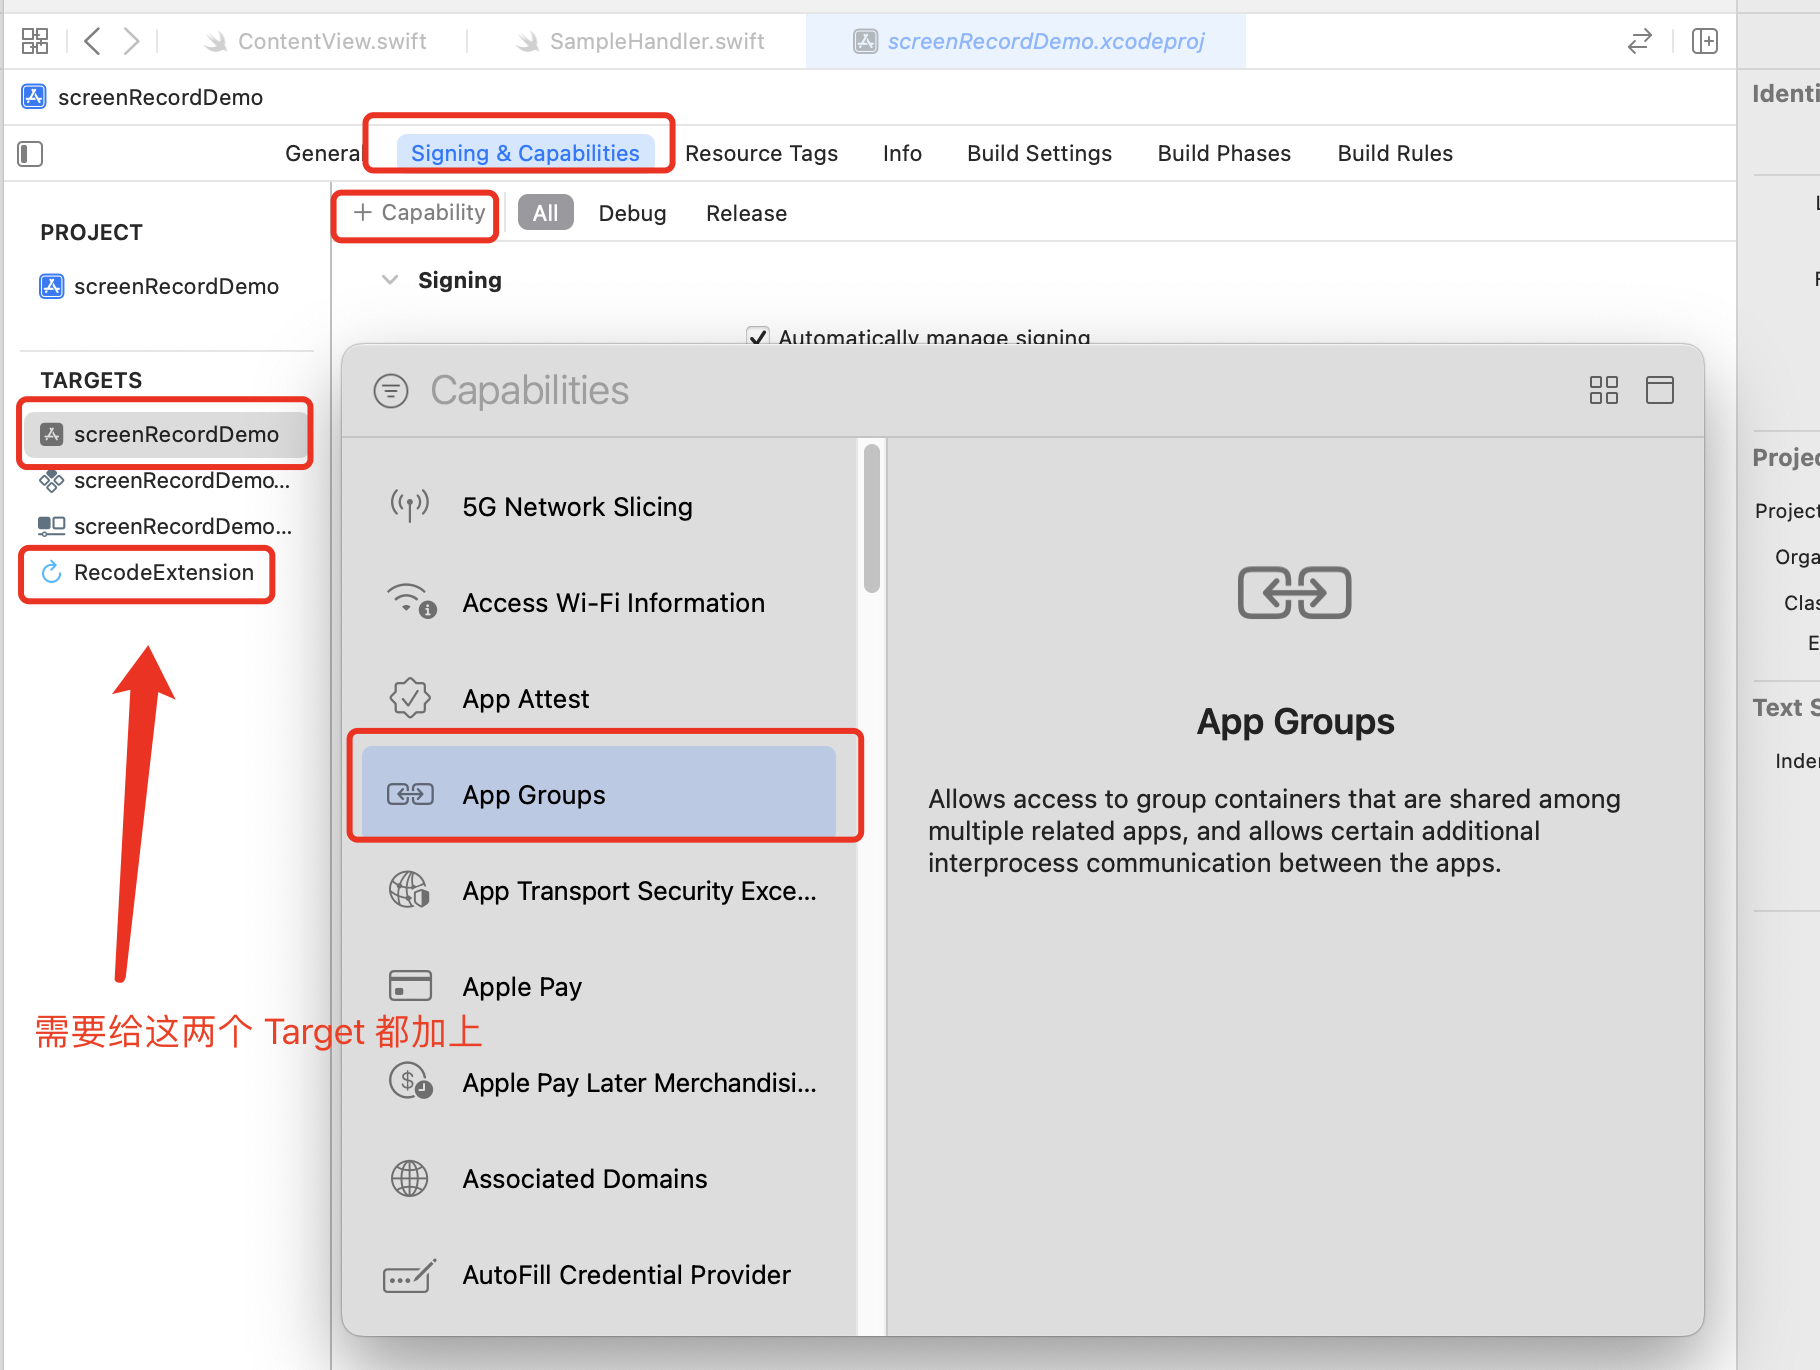1820x1370 pixels.
Task: Toggle the editor swap arrows icon
Action: (x=1640, y=41)
